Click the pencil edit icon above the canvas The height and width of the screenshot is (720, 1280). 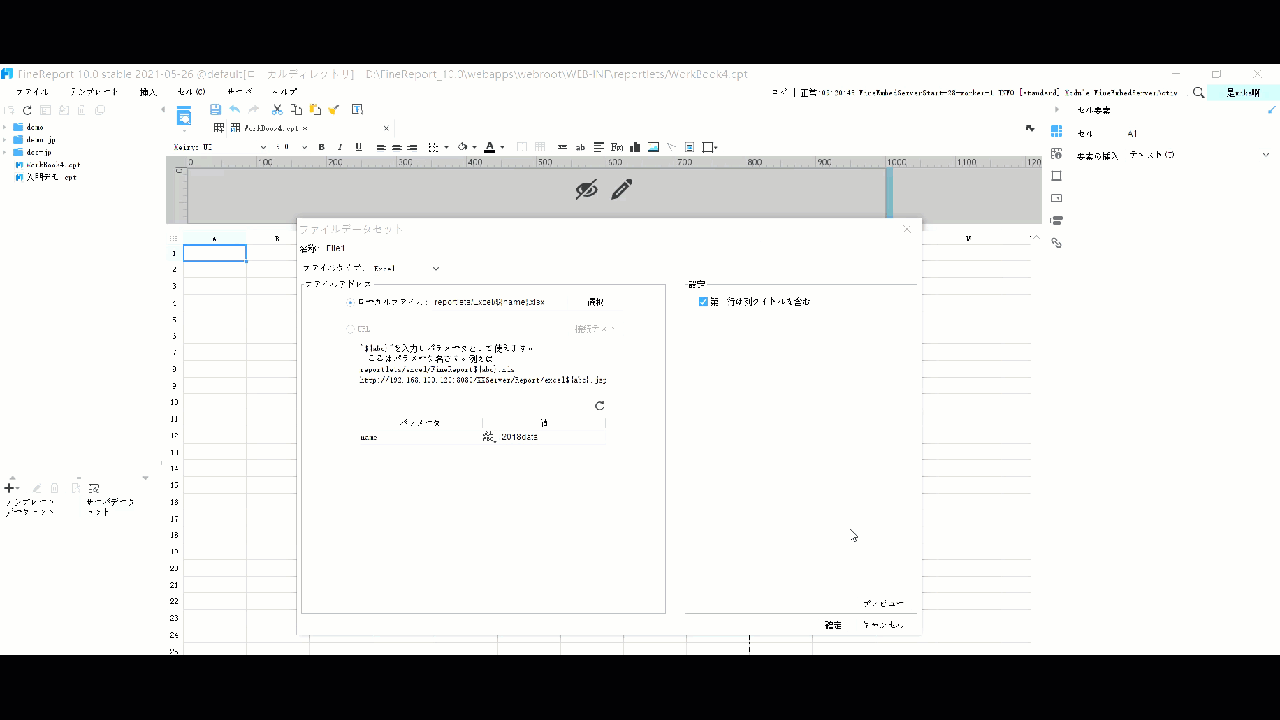(x=621, y=189)
